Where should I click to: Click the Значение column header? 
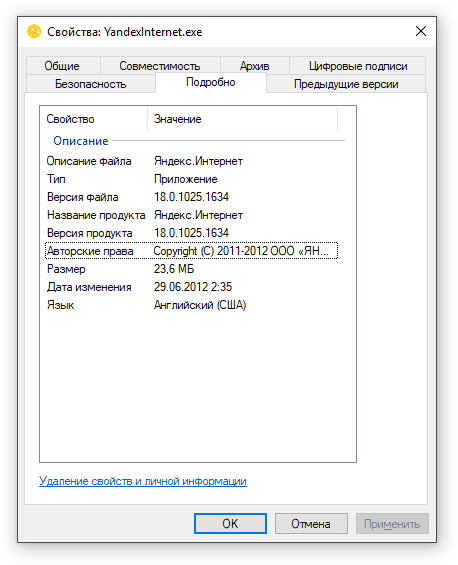(x=243, y=119)
